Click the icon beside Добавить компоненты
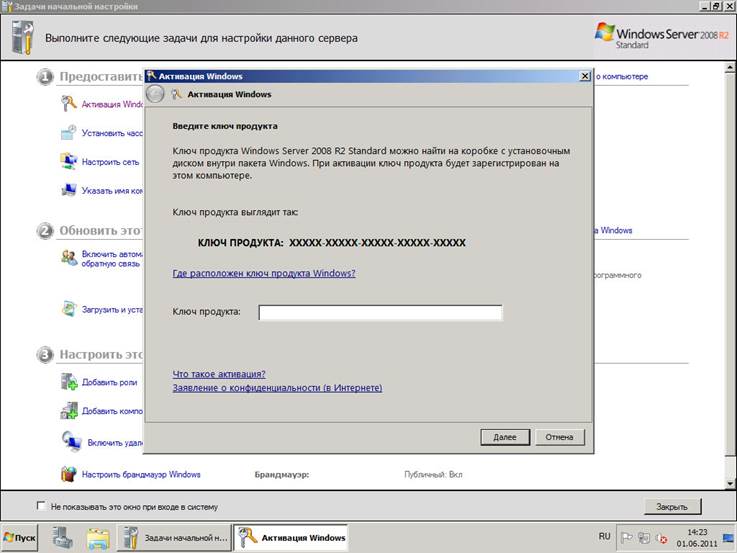 [x=69, y=411]
